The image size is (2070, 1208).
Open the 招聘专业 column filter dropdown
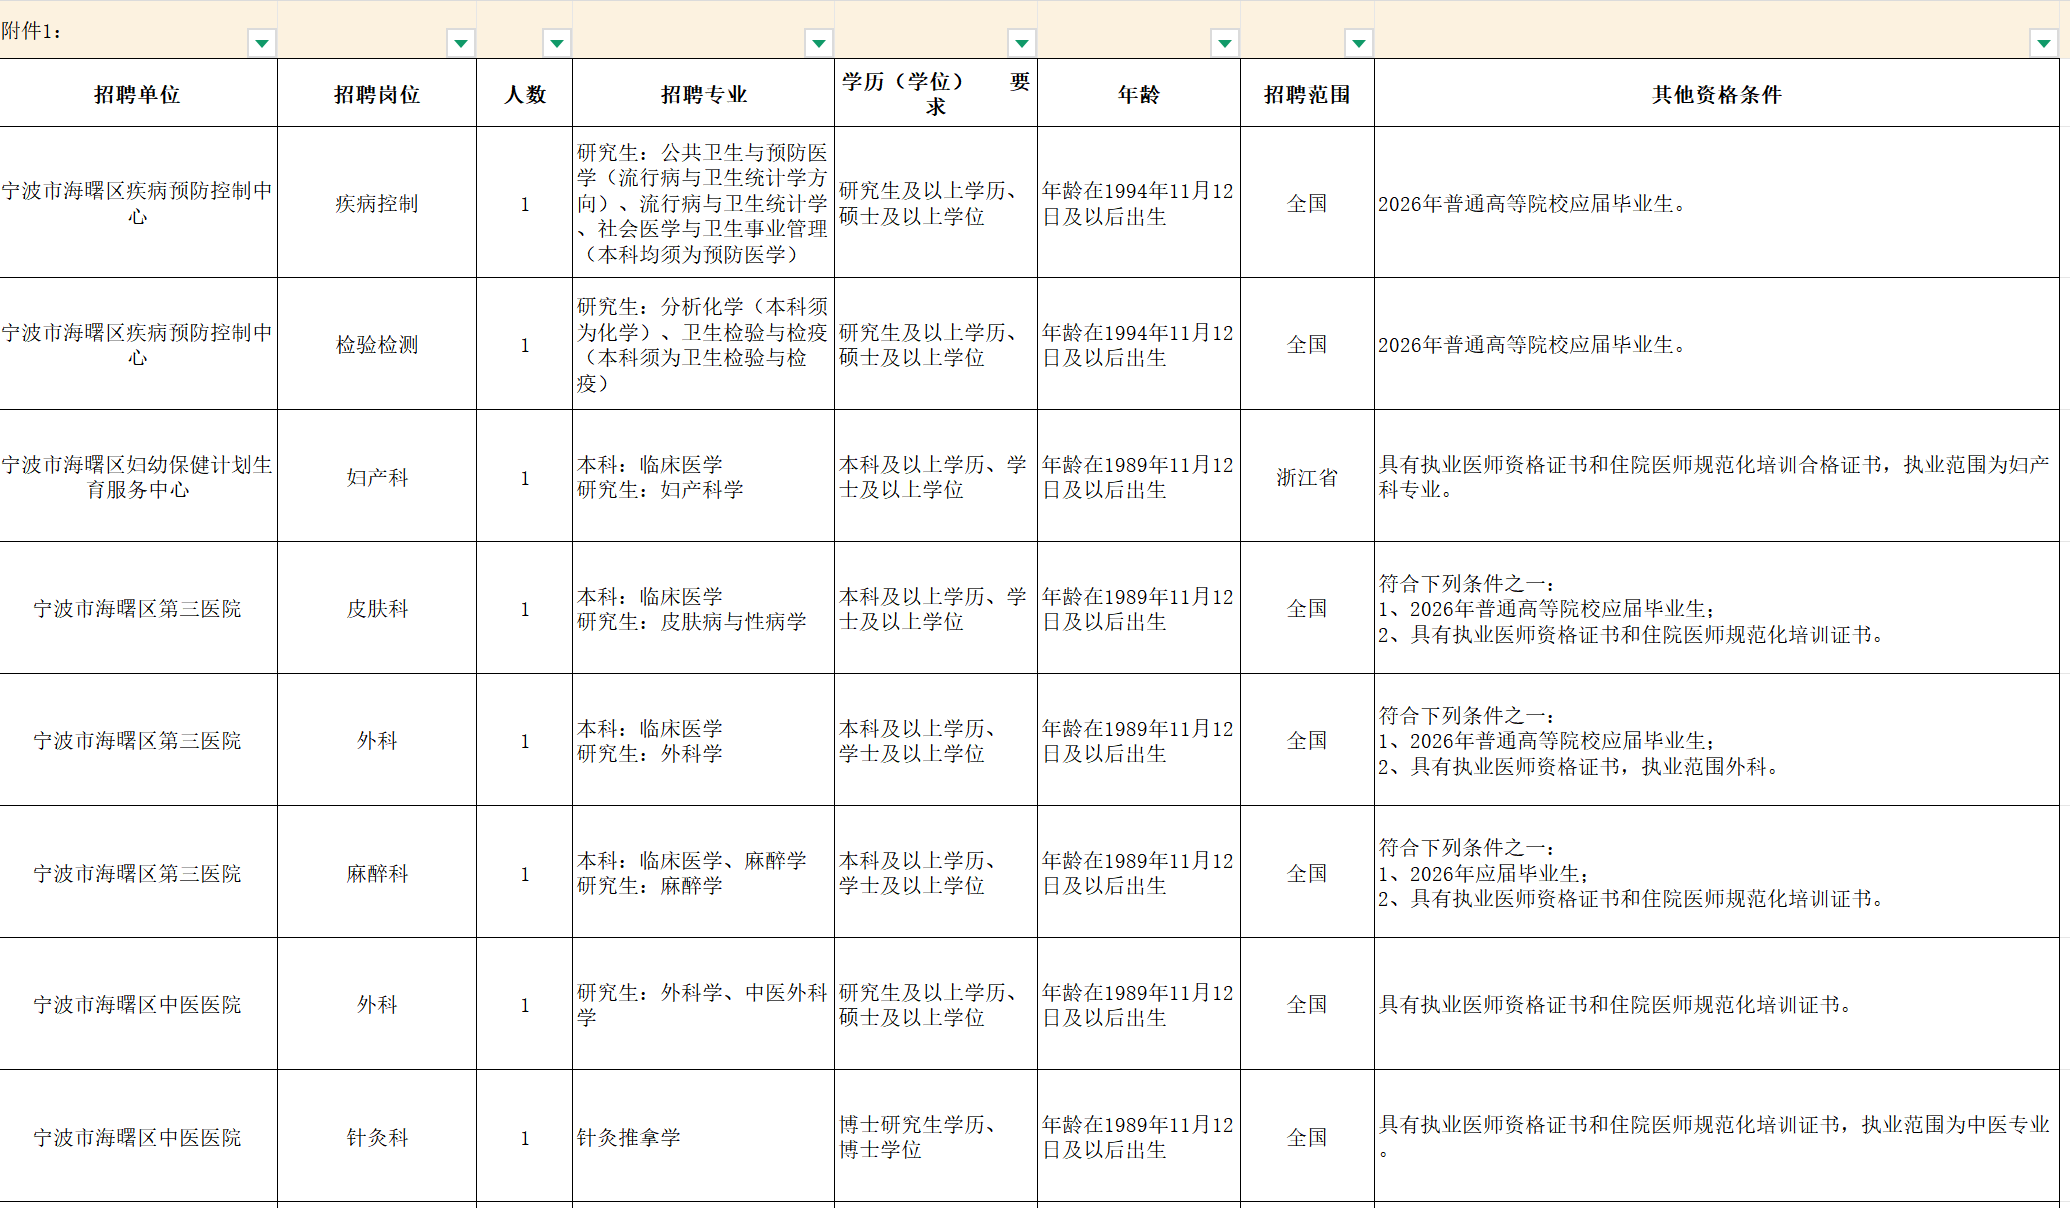819,43
